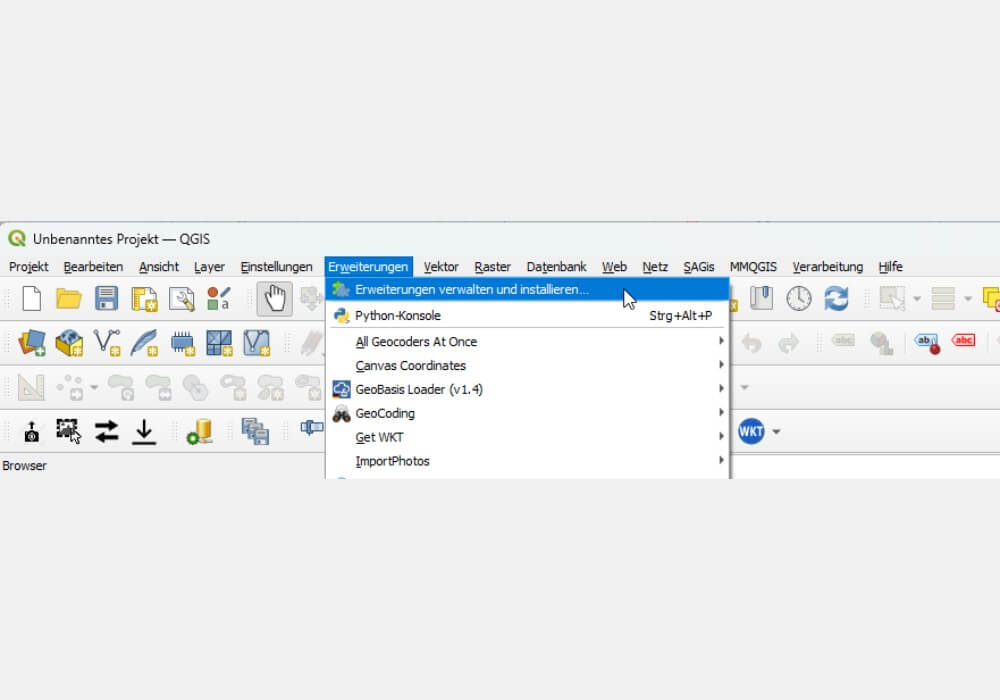Viewport: 1000px width, 700px height.
Task: Open the Bearbeiten menu
Action: click(93, 266)
